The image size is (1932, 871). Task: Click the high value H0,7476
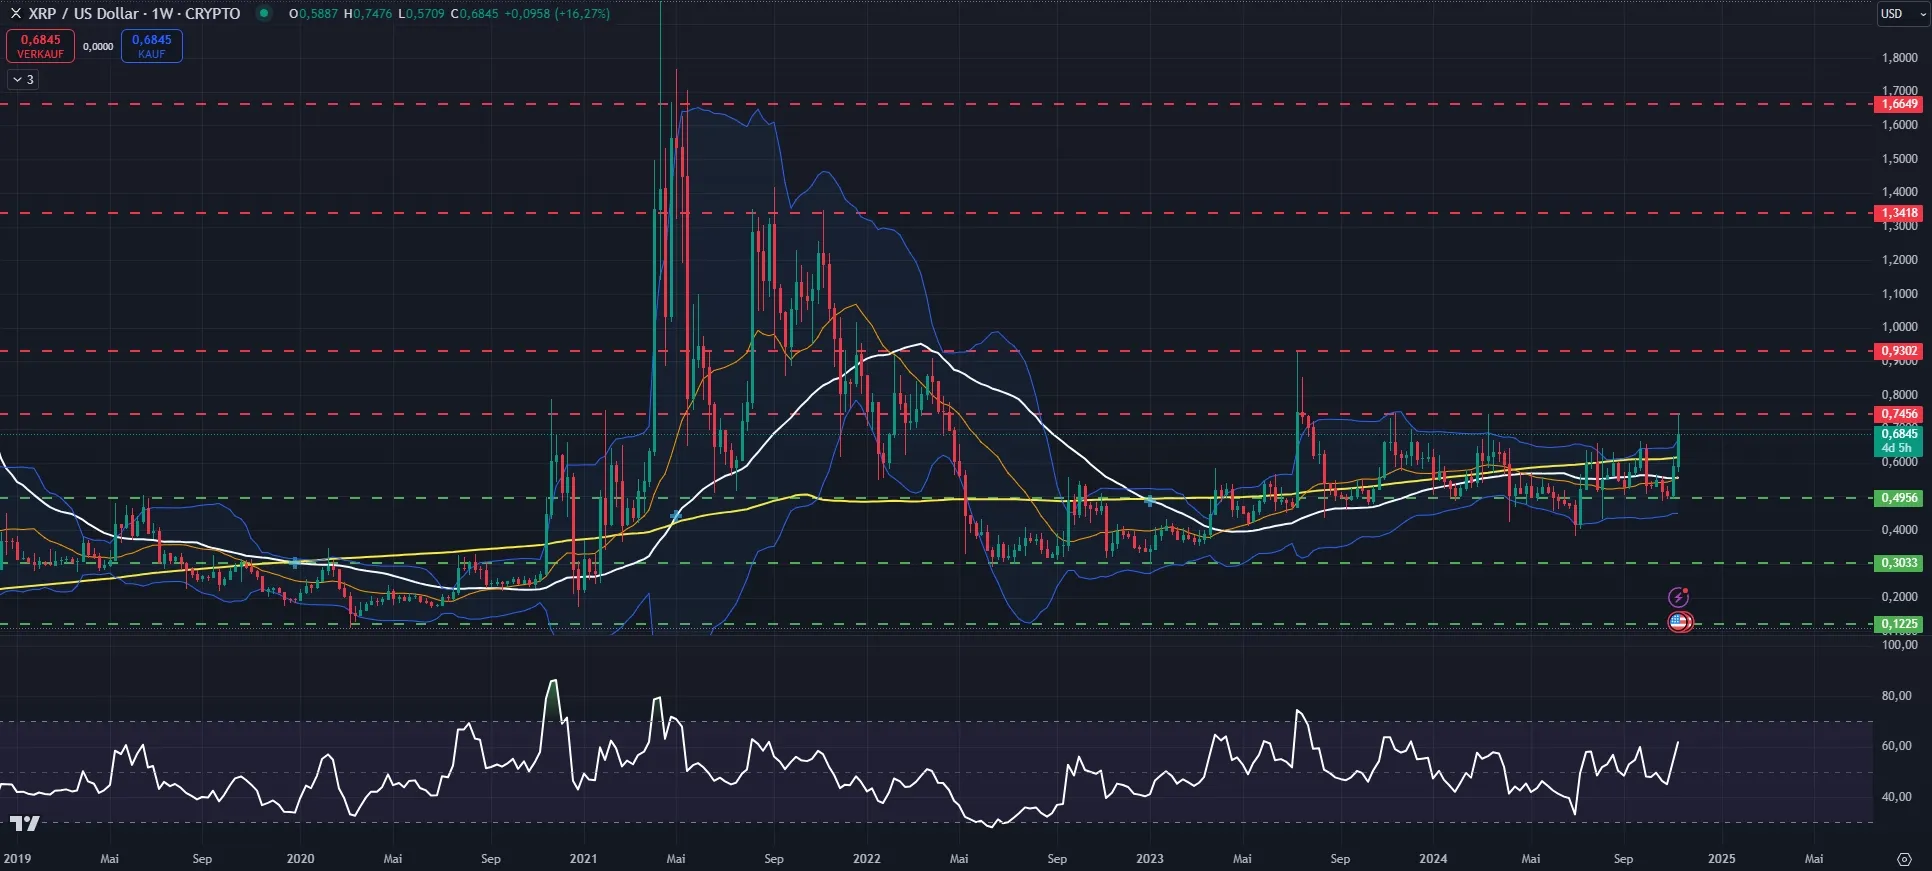[x=368, y=14]
